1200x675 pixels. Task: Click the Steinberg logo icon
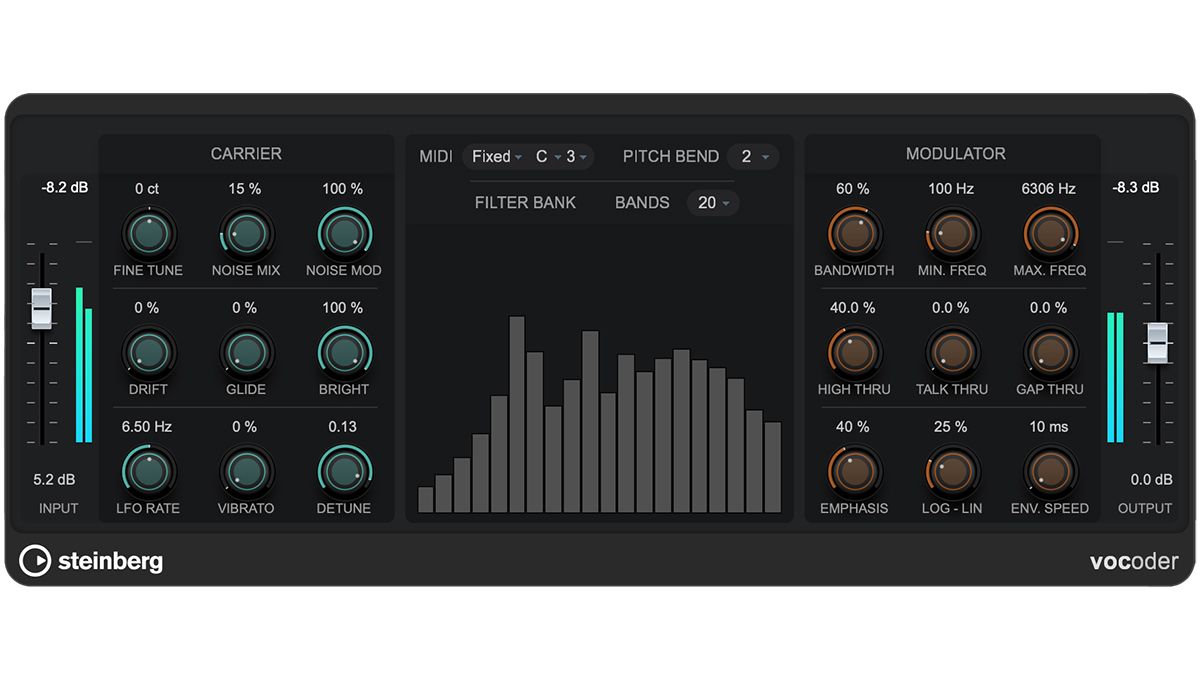[35, 561]
